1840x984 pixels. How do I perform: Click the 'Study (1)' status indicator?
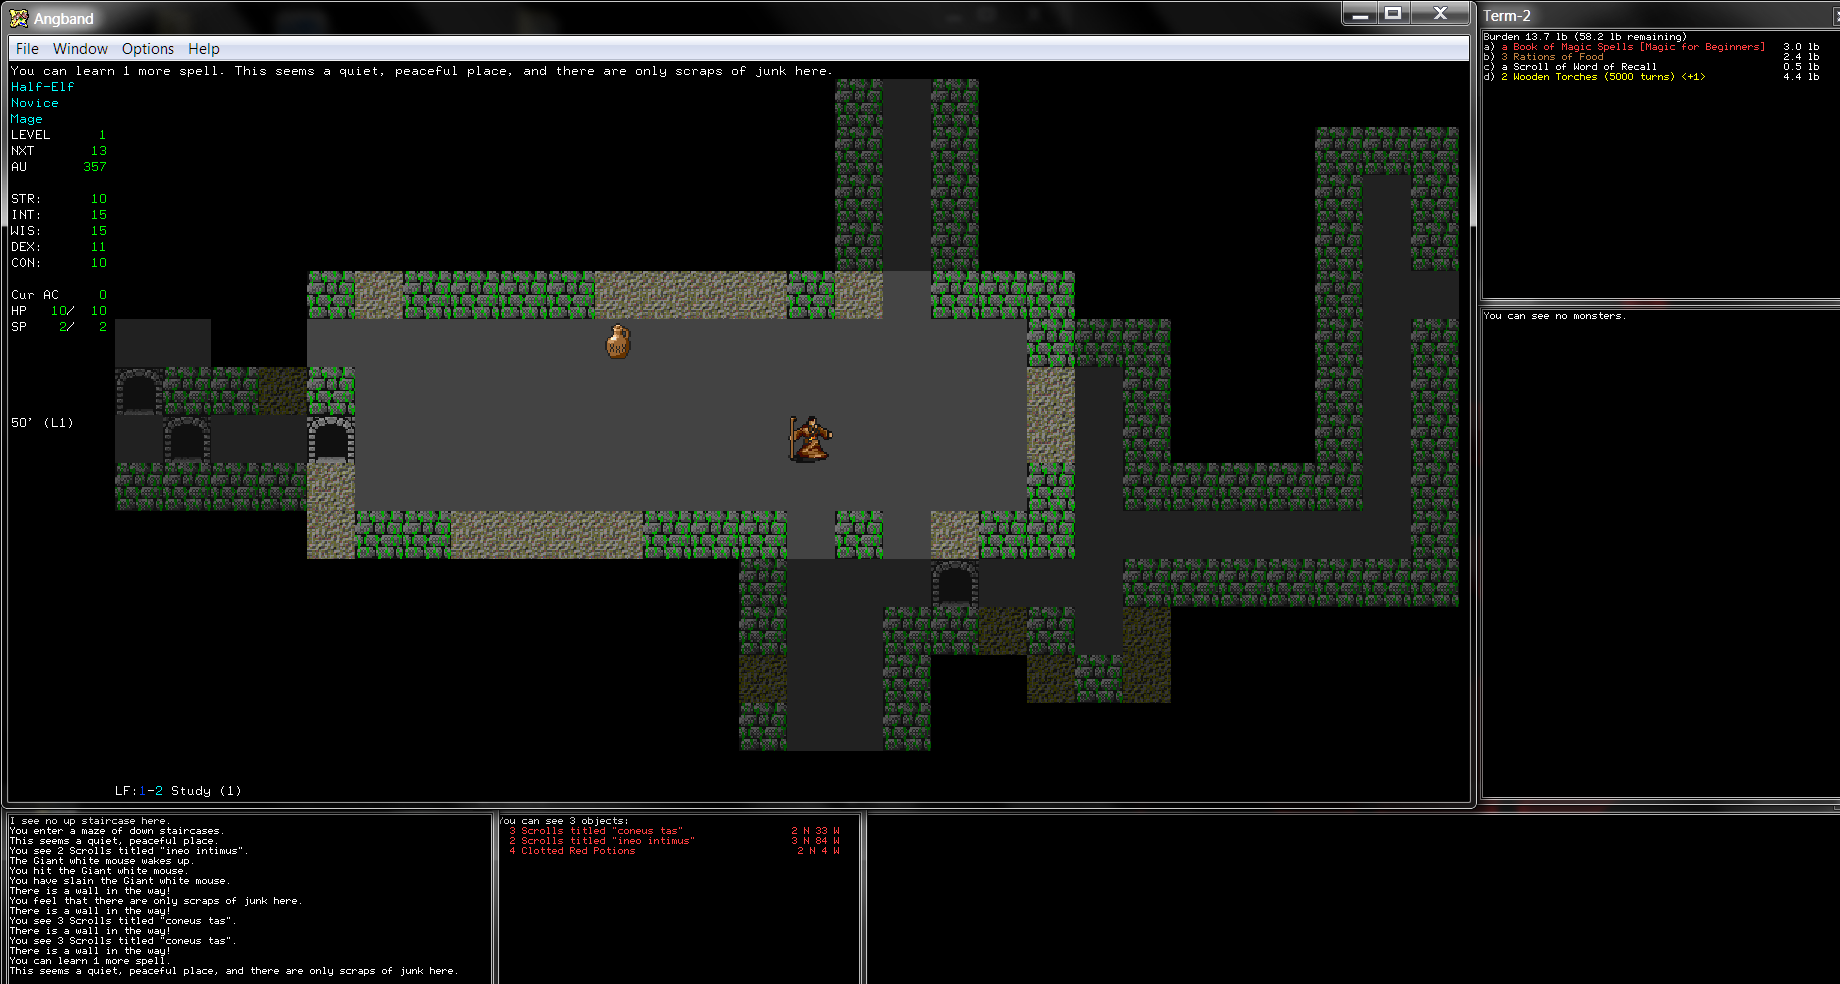pos(206,791)
